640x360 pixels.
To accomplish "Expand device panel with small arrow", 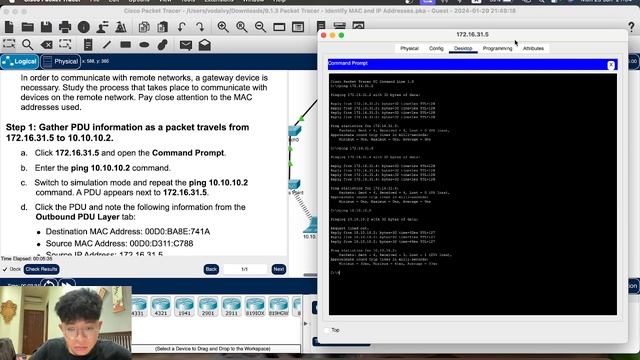I will click(306, 324).
